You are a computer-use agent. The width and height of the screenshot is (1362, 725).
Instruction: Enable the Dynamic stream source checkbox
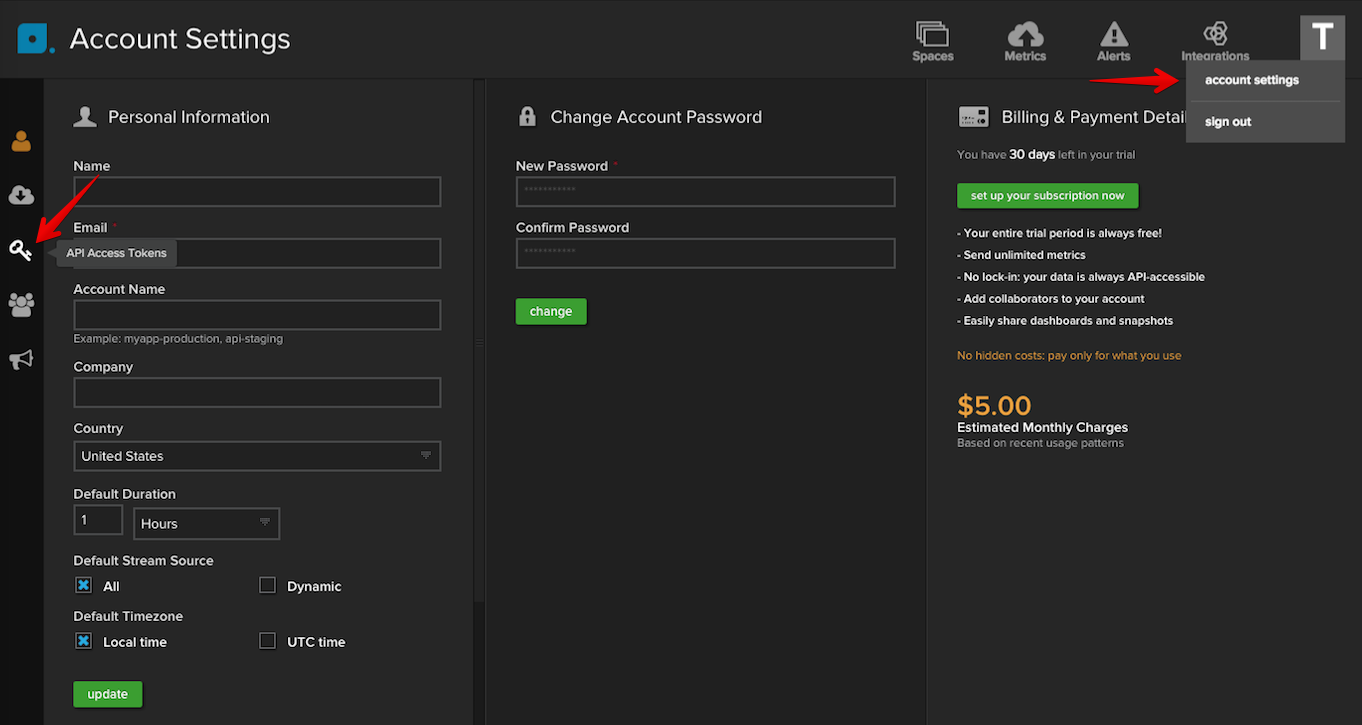tap(267, 585)
